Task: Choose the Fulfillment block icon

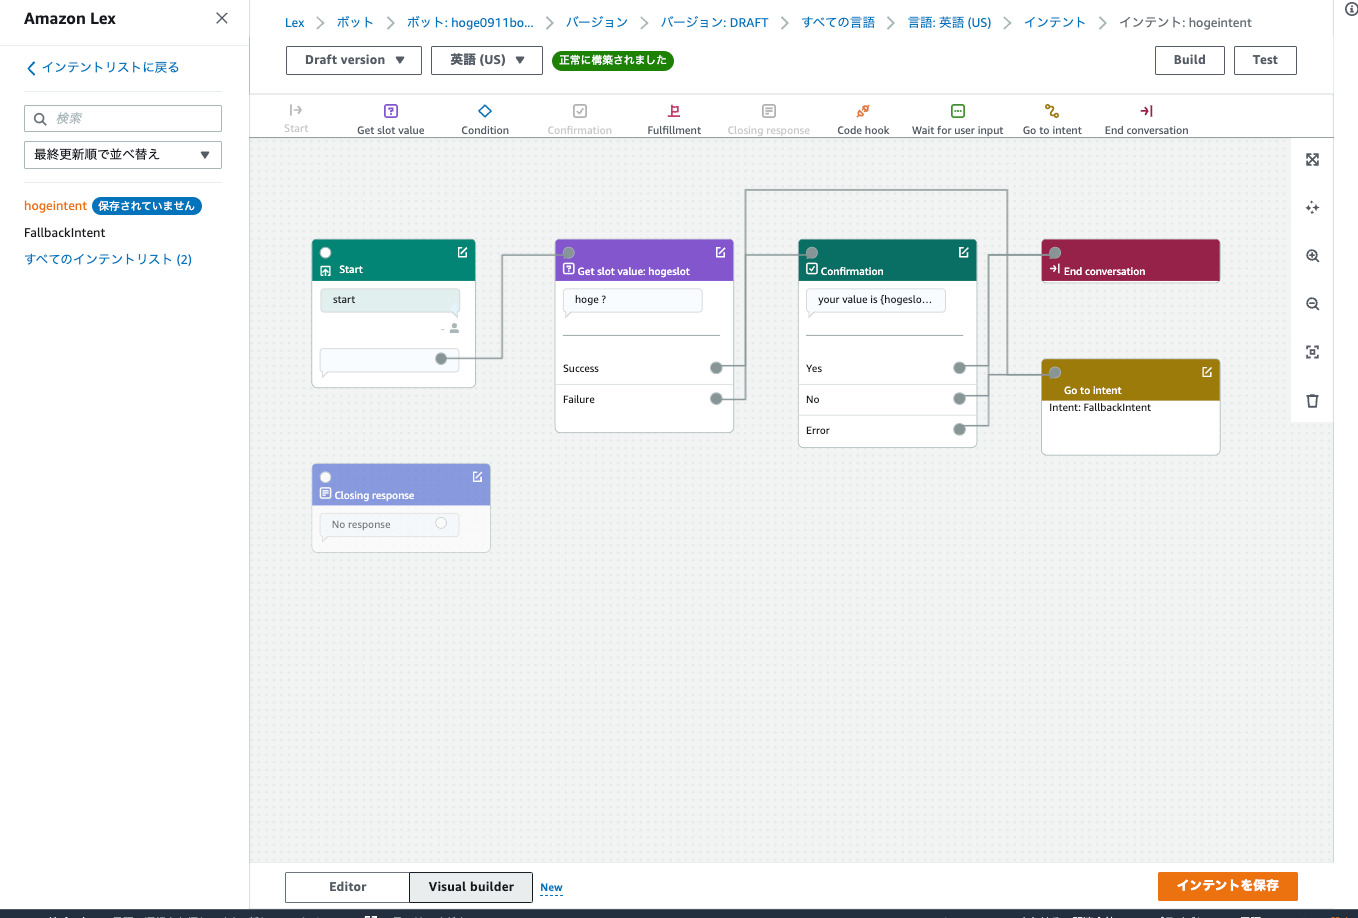Action: 674,111
